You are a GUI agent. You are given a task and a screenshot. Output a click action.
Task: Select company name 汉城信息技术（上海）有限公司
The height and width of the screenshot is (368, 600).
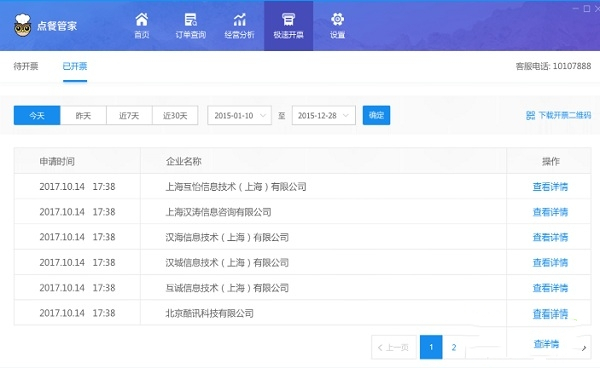coord(227,262)
